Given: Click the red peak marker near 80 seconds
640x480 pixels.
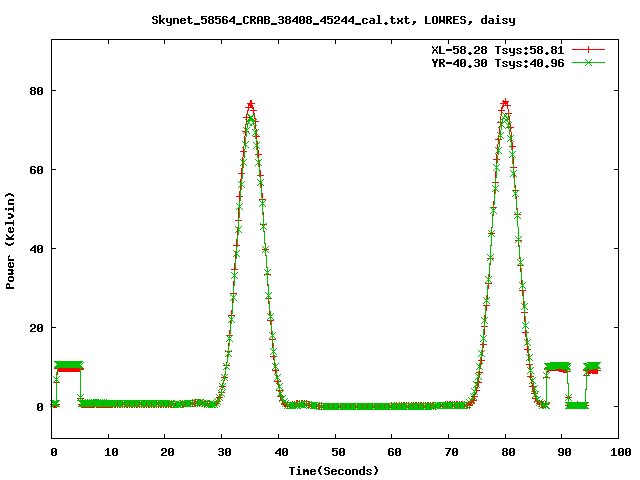Looking at the screenshot, I should [x=505, y=102].
